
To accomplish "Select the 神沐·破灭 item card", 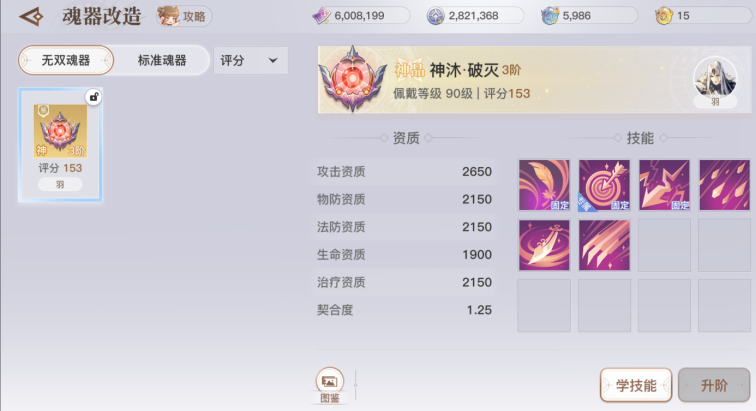I will (60, 145).
